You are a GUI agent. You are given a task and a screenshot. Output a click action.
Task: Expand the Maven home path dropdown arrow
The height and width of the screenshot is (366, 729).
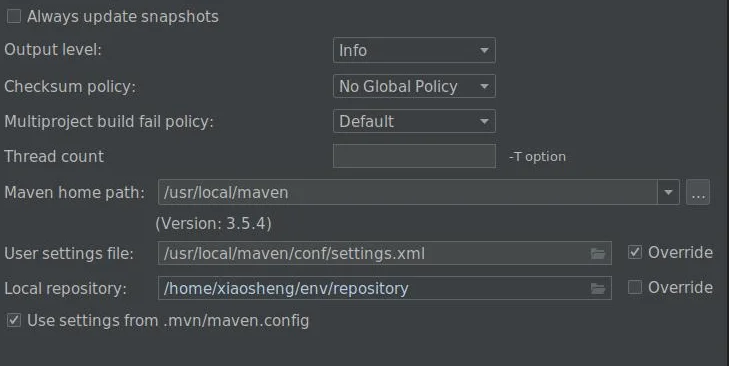point(669,192)
